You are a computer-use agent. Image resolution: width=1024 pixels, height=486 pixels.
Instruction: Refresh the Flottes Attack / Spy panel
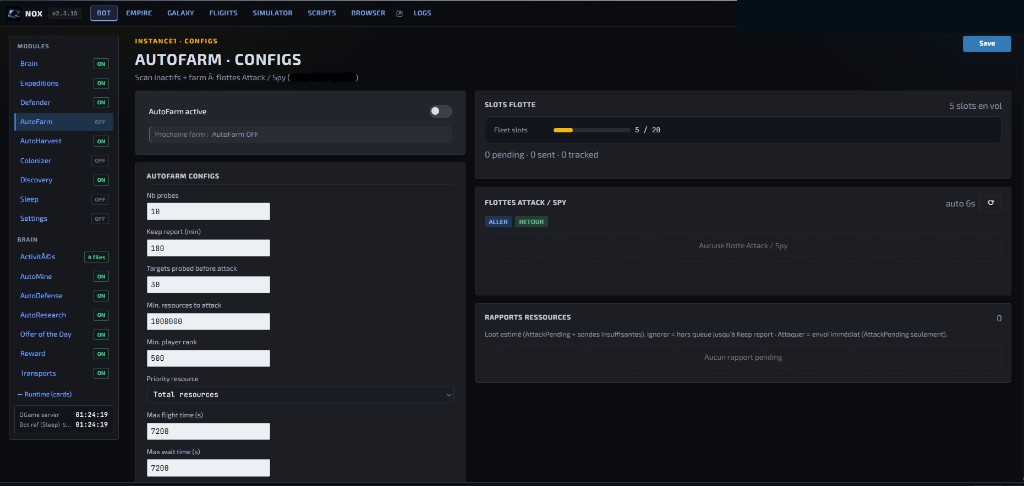coord(990,203)
